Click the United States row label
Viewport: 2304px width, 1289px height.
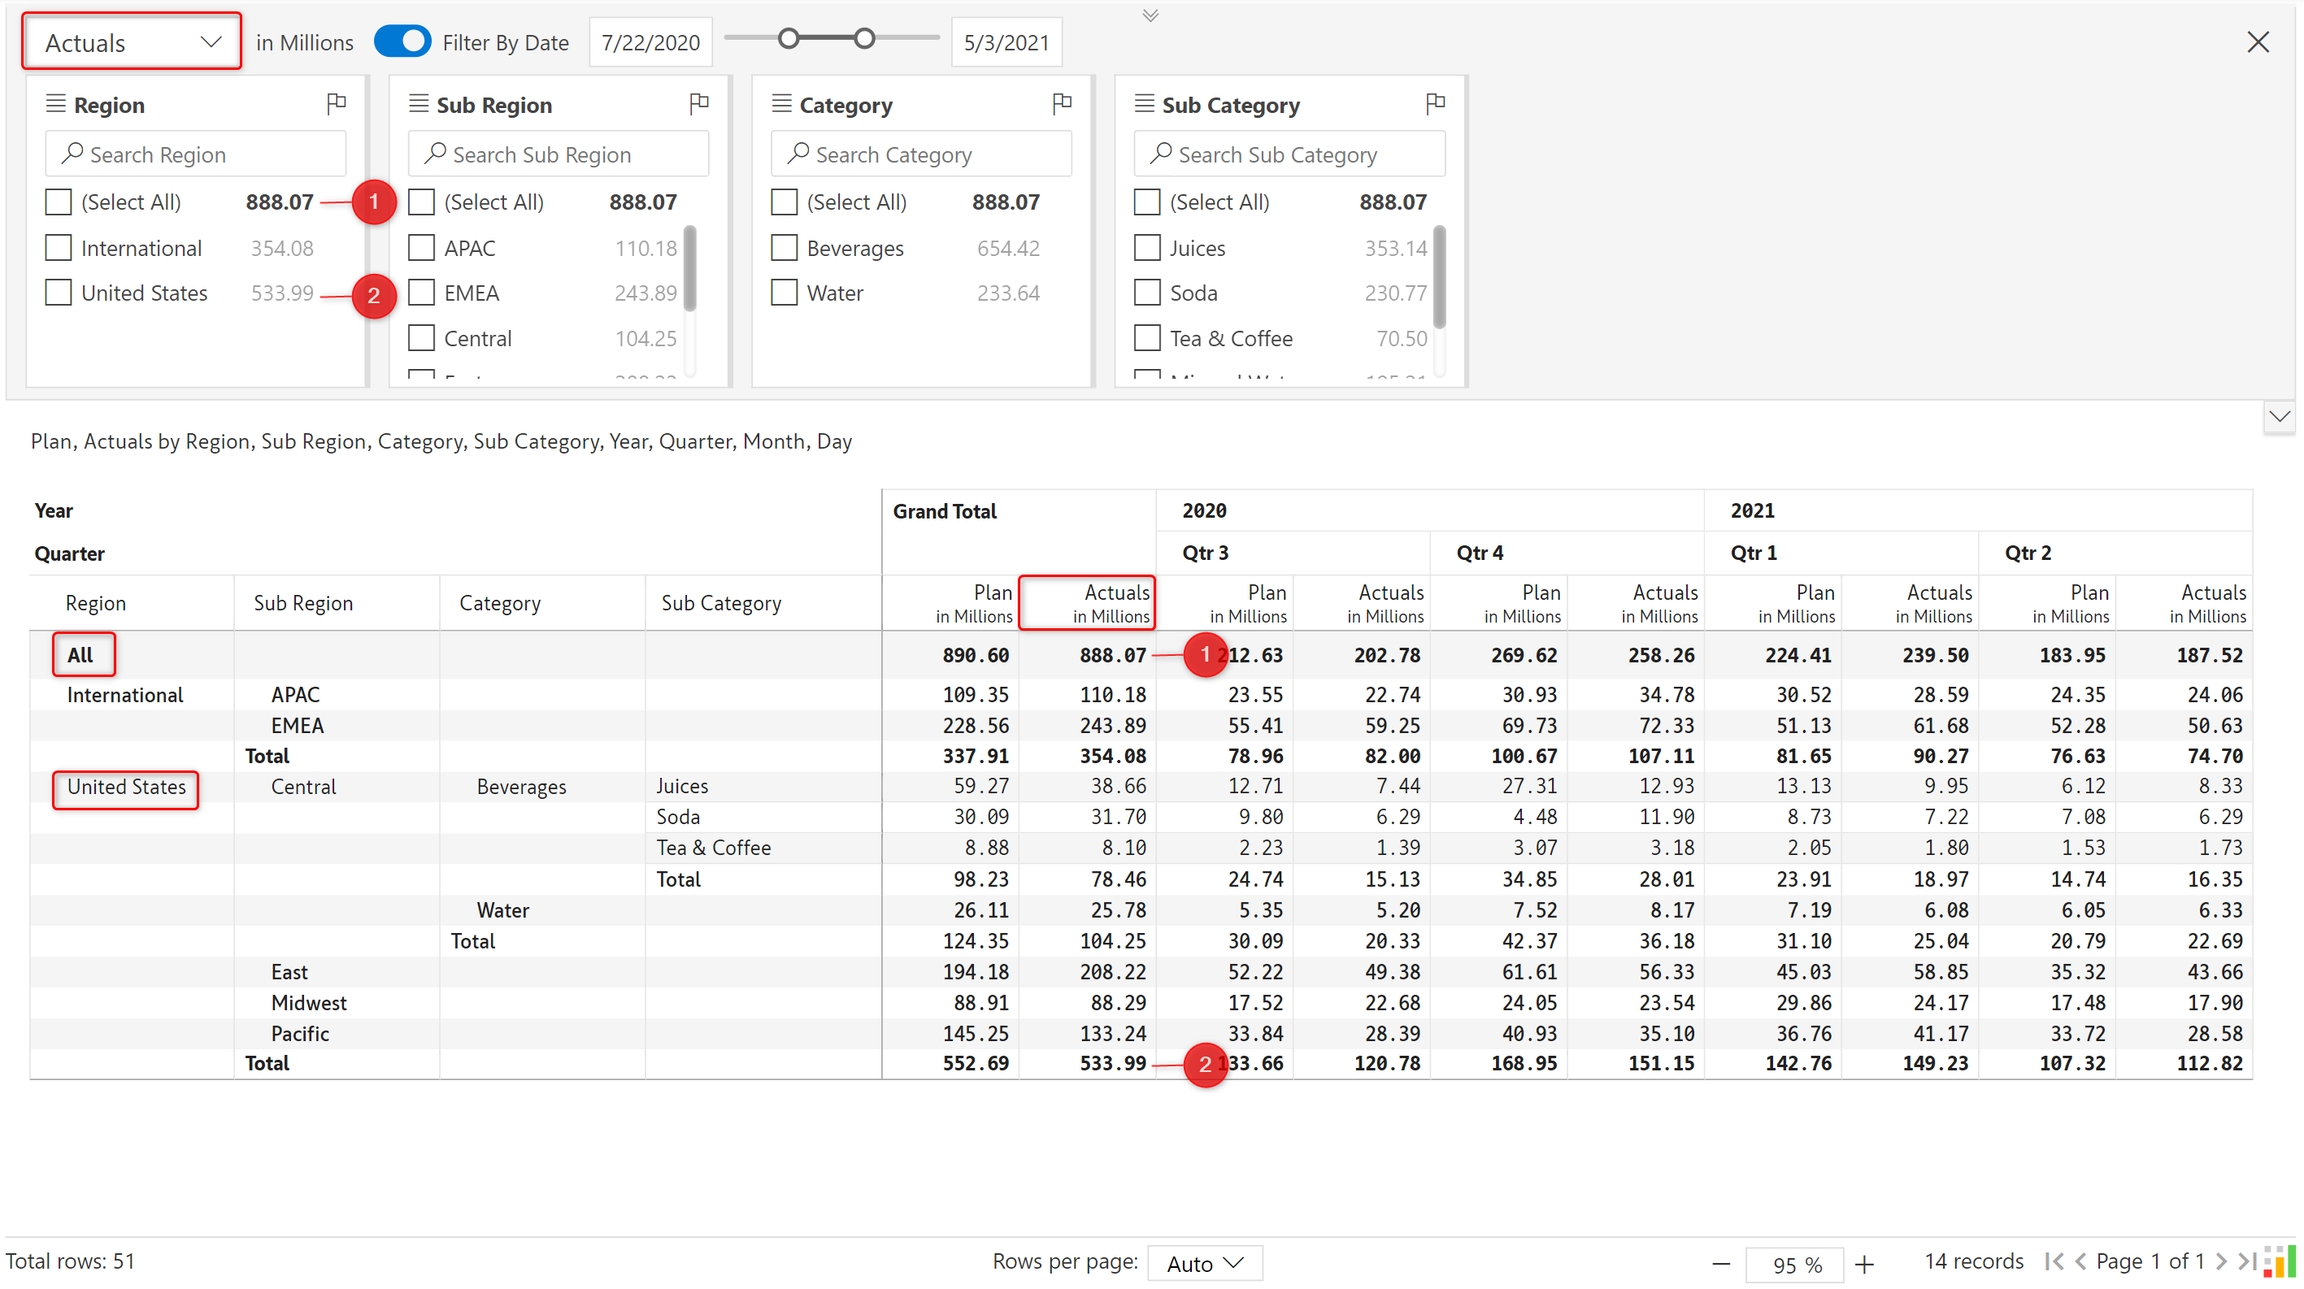126,787
